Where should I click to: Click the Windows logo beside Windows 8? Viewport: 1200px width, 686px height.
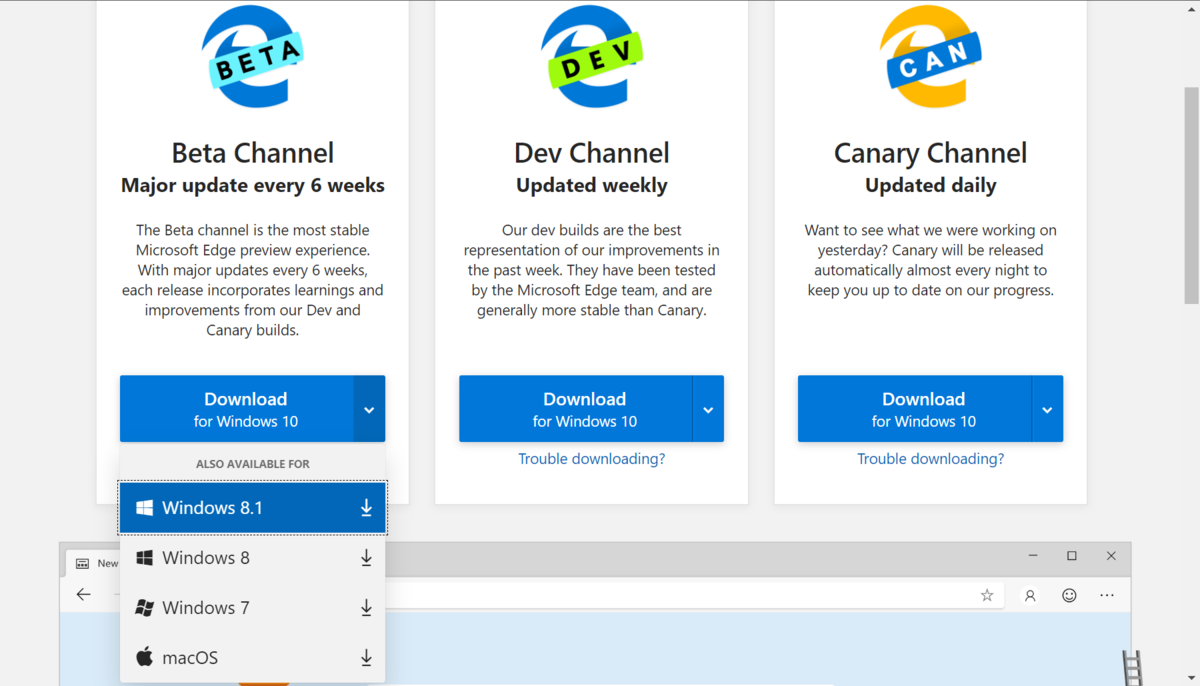coord(144,558)
